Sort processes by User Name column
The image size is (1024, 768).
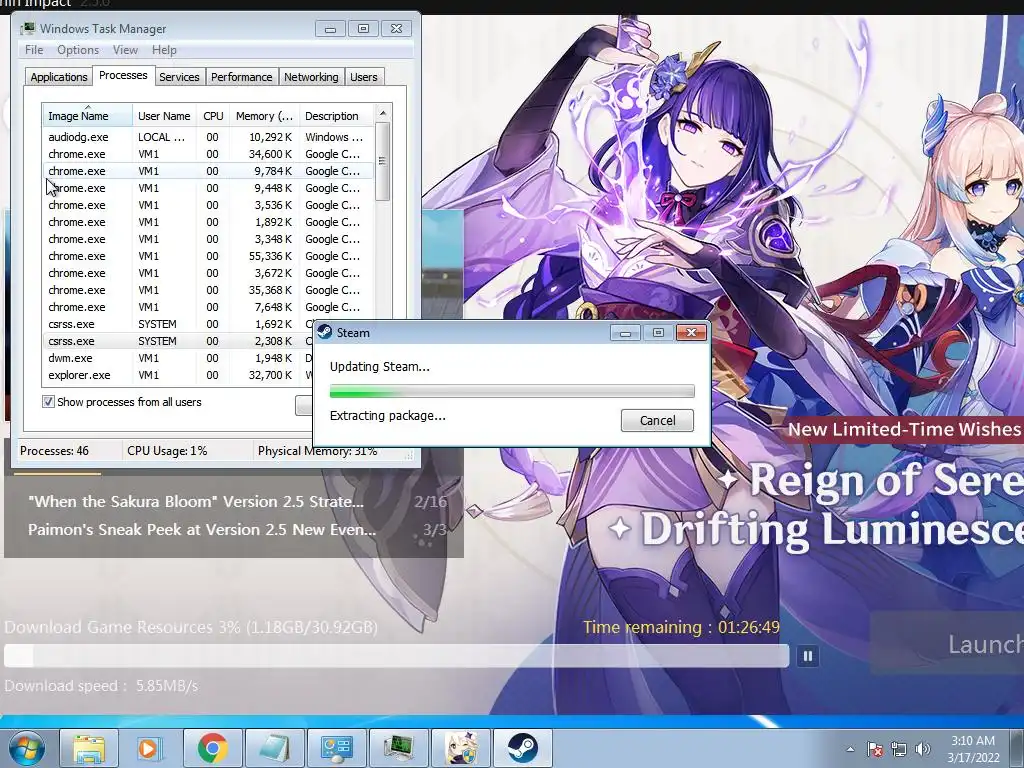point(164,116)
